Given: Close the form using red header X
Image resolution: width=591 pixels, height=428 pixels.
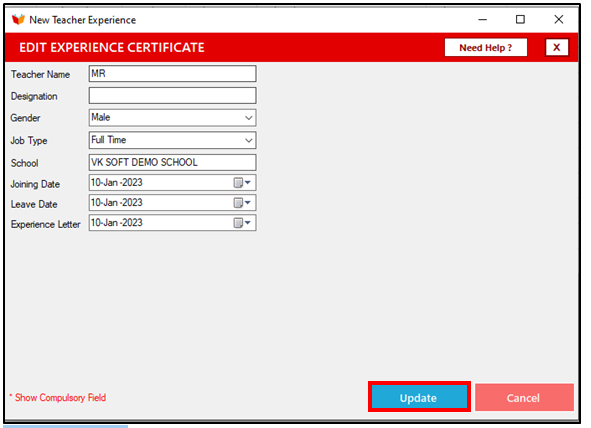Looking at the screenshot, I should 557,47.
